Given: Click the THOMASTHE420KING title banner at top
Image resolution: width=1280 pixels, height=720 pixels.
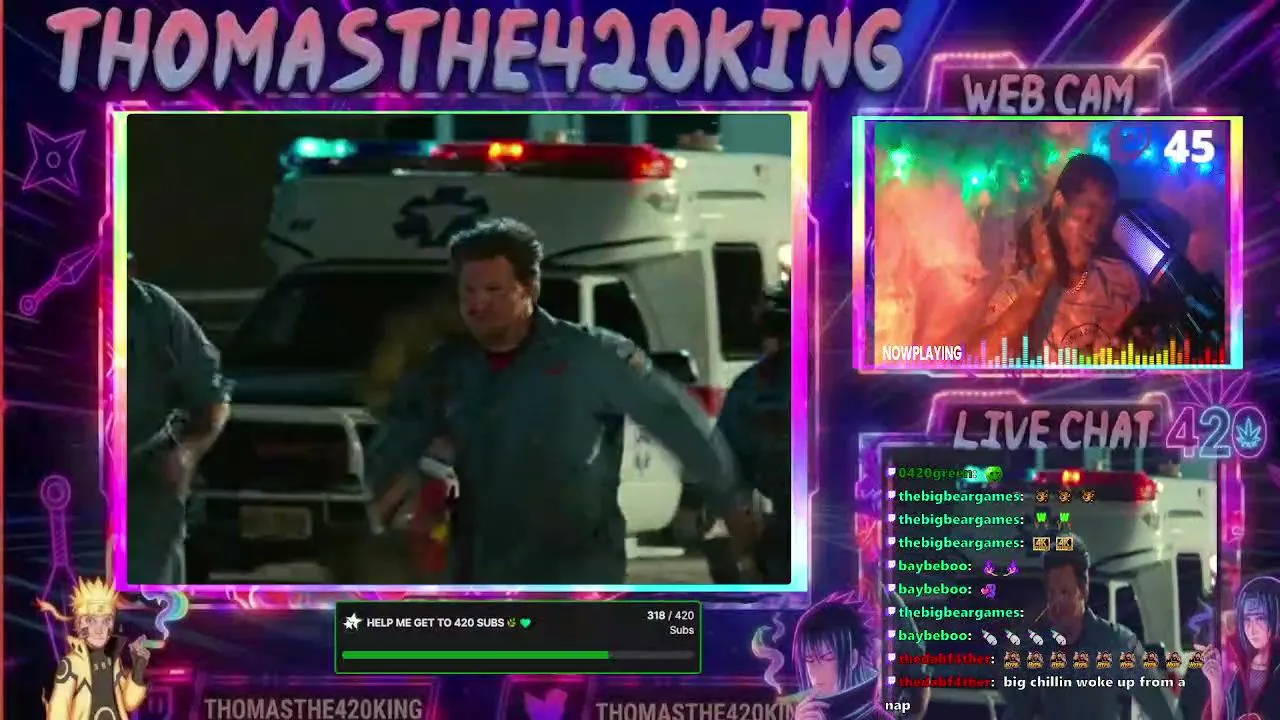Looking at the screenshot, I should [x=474, y=50].
